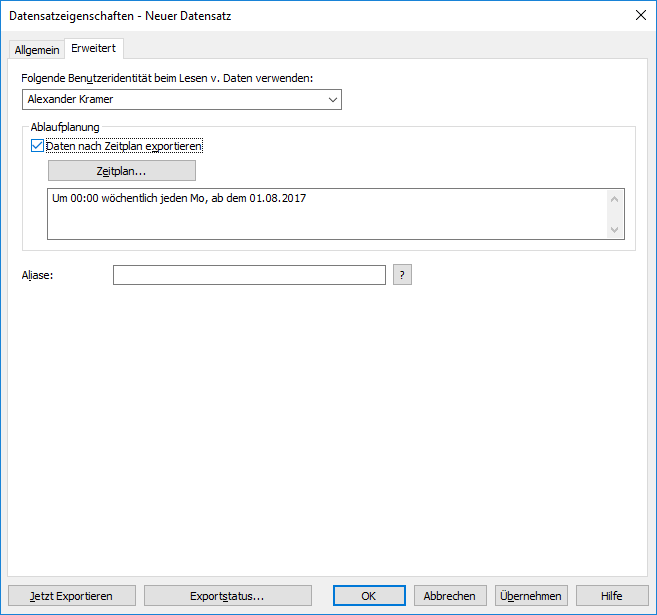Image resolution: width=657 pixels, height=615 pixels.
Task: Focus the Aliase input field
Action: 249,275
